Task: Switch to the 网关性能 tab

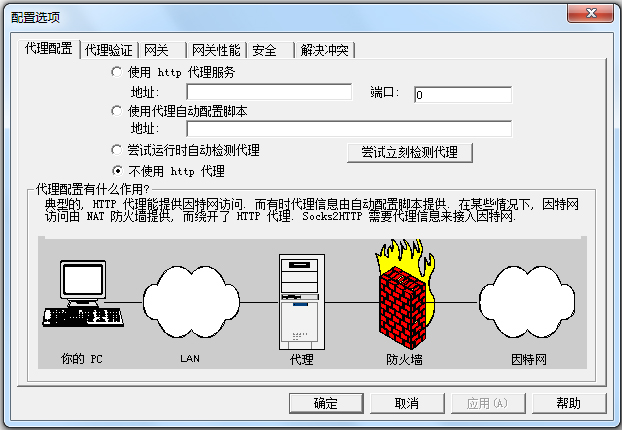Action: tap(216, 50)
